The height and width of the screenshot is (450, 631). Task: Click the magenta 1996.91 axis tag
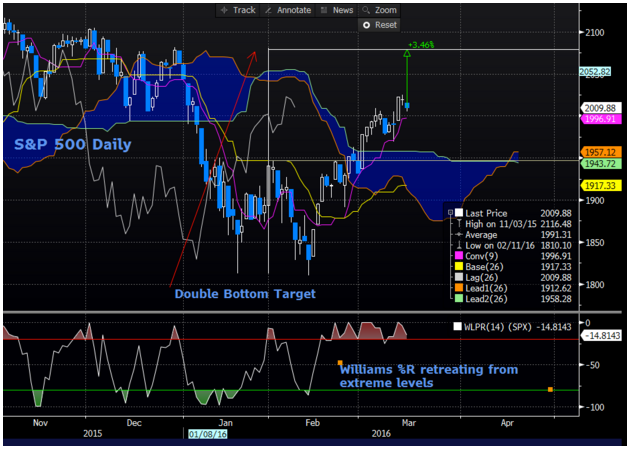[600, 119]
